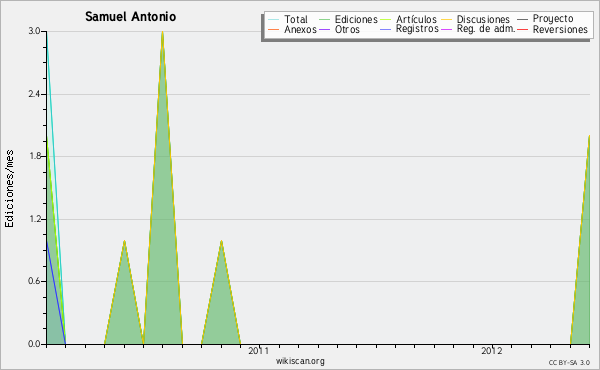Click the cyan Total color line swatch

point(274,19)
